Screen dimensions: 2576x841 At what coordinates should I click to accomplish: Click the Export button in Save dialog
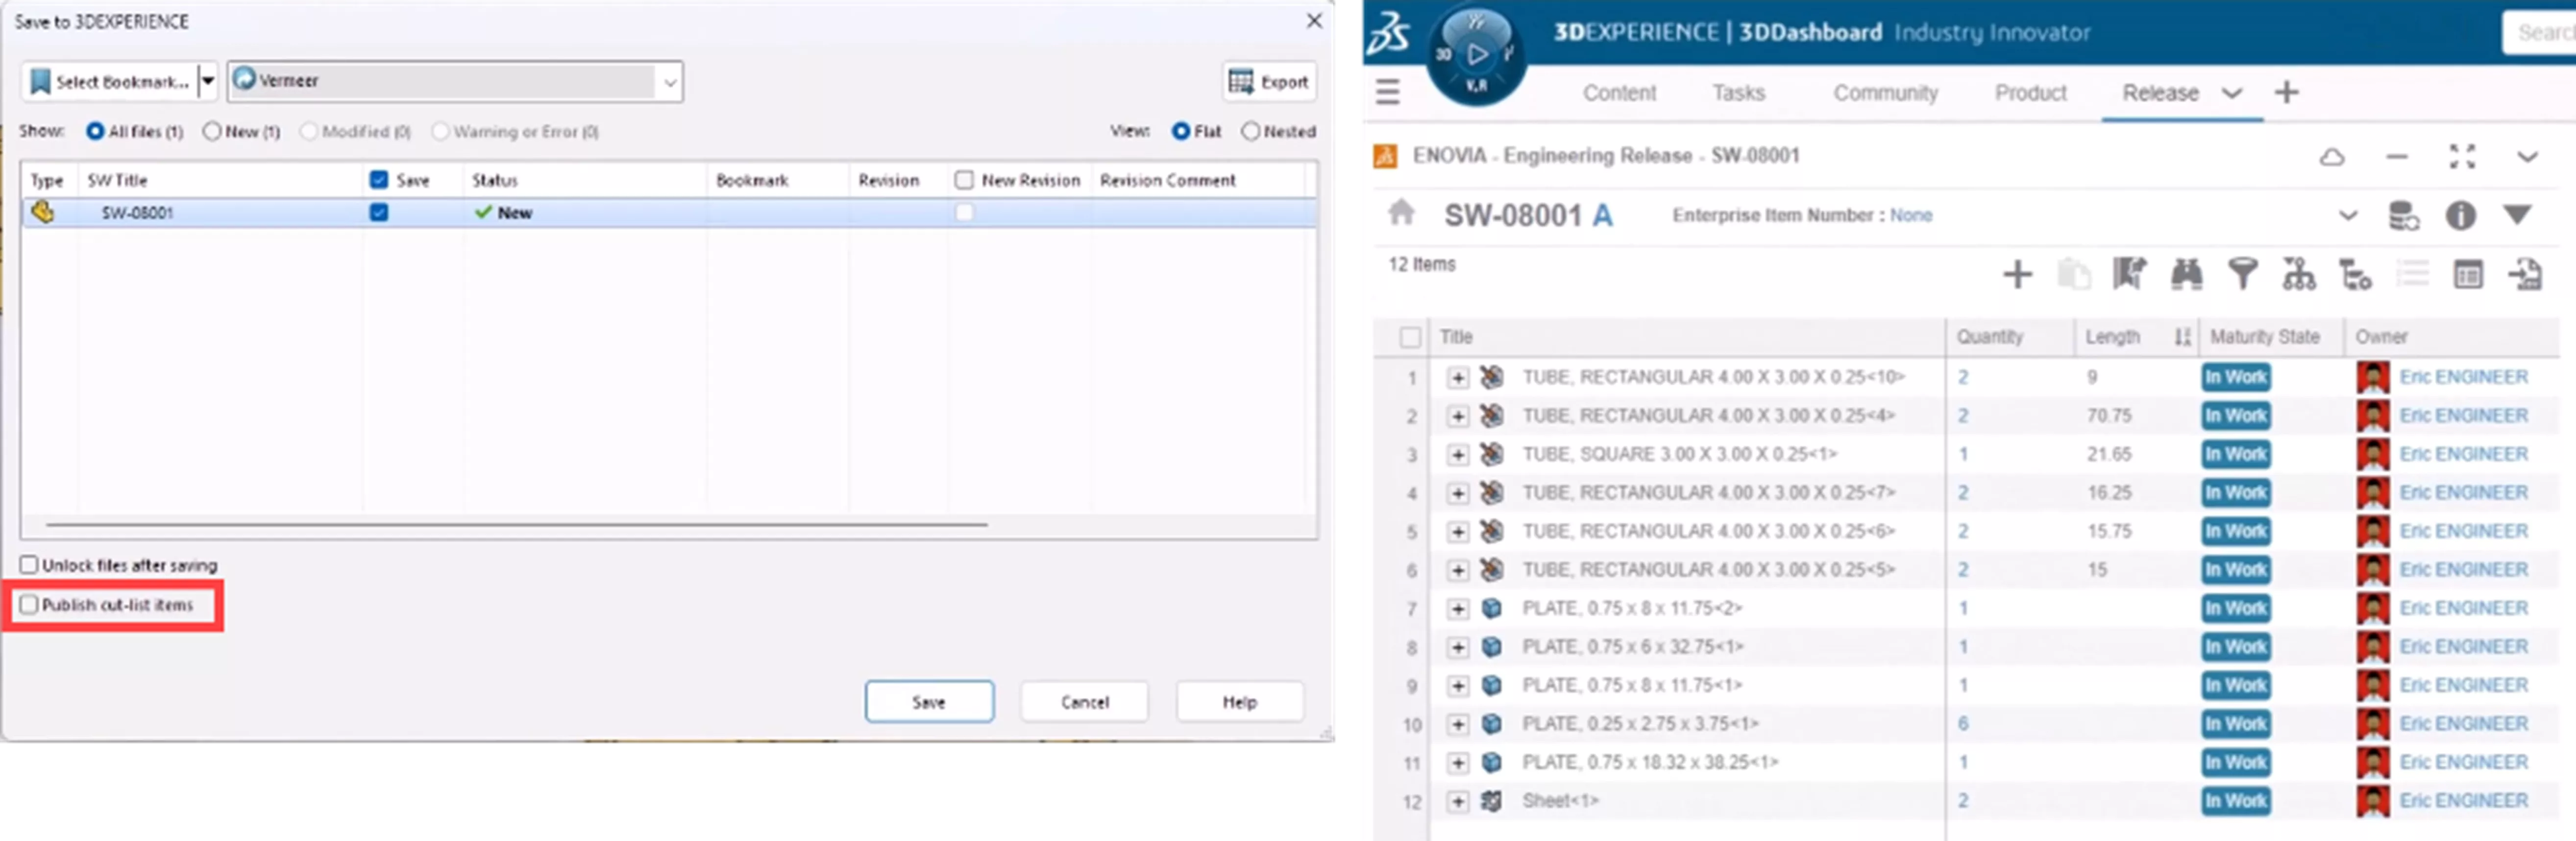pos(1269,81)
